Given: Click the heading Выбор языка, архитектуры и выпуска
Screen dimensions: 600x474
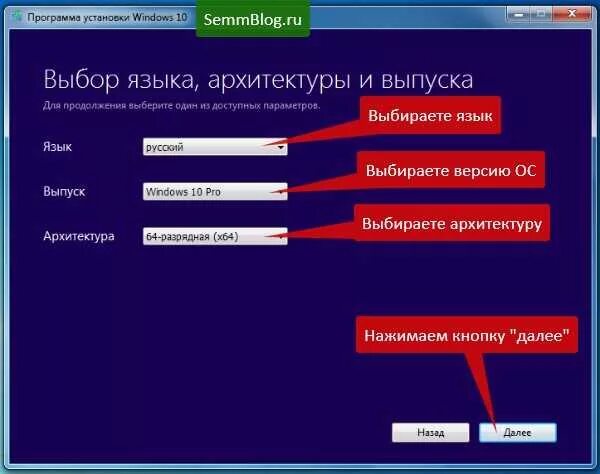Looking at the screenshot, I should [258, 80].
